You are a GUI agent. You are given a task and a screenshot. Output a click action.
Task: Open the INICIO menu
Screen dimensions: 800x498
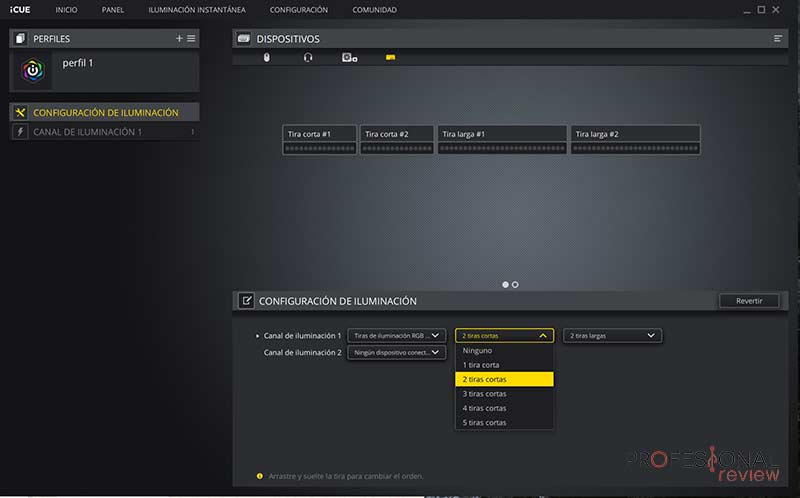tap(66, 10)
